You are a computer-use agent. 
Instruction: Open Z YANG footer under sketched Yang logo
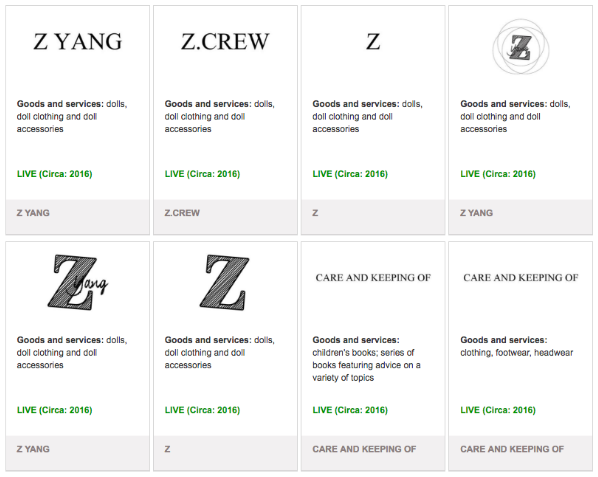[33, 449]
